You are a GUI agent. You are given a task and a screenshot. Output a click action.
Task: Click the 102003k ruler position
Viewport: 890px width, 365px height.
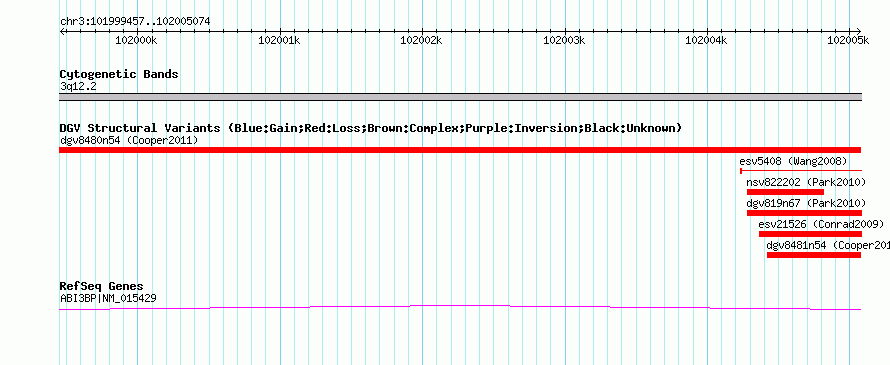coord(564,40)
